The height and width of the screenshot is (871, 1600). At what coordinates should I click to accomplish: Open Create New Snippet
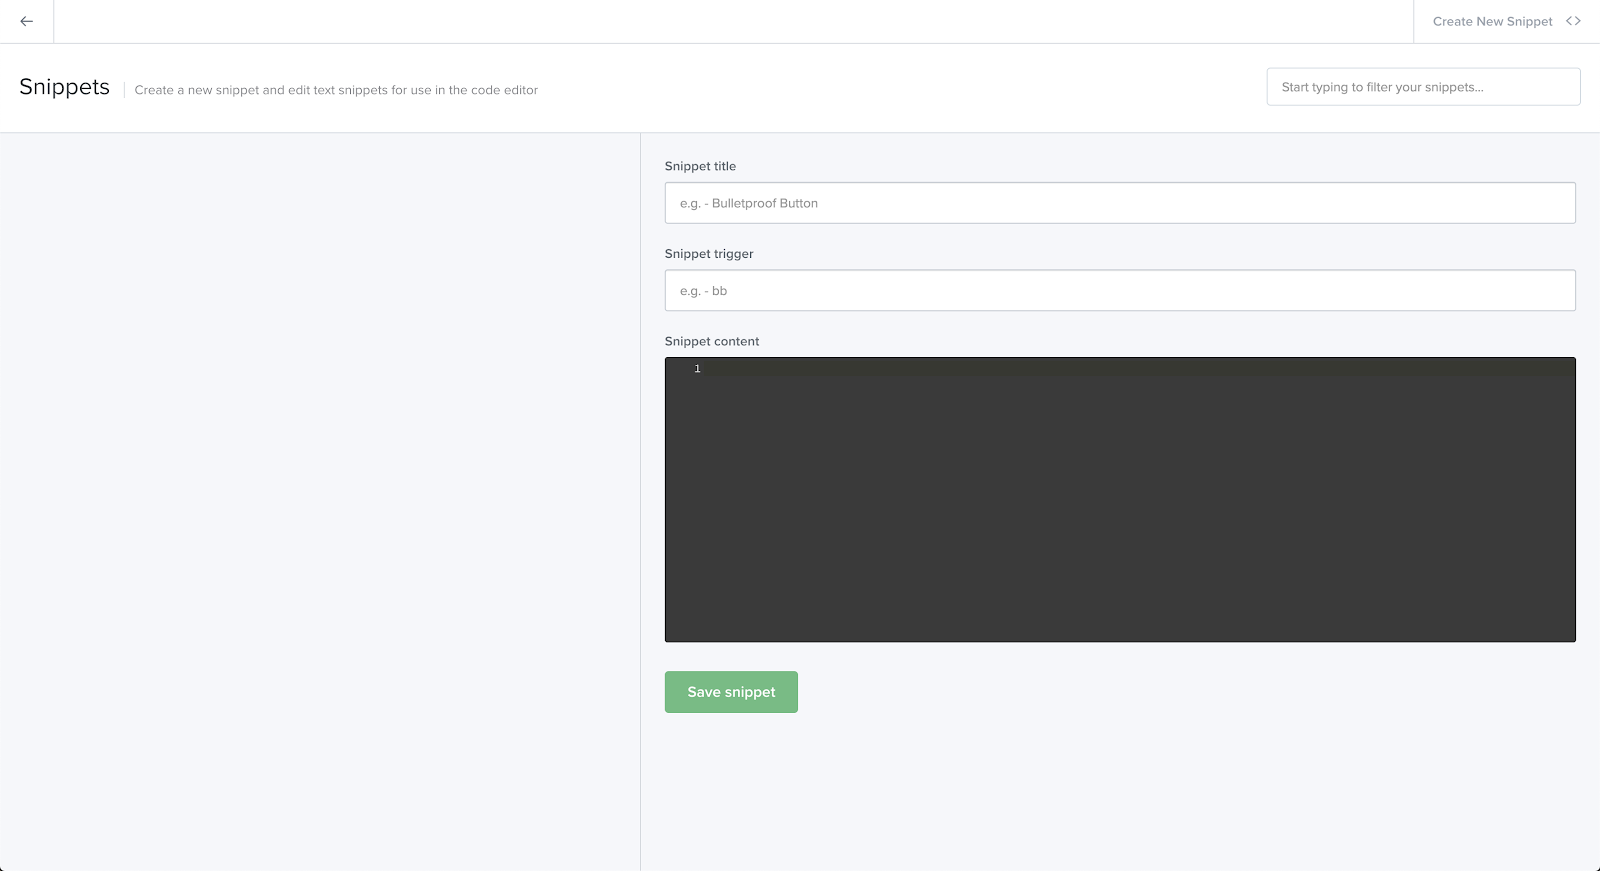pyautogui.click(x=1492, y=21)
